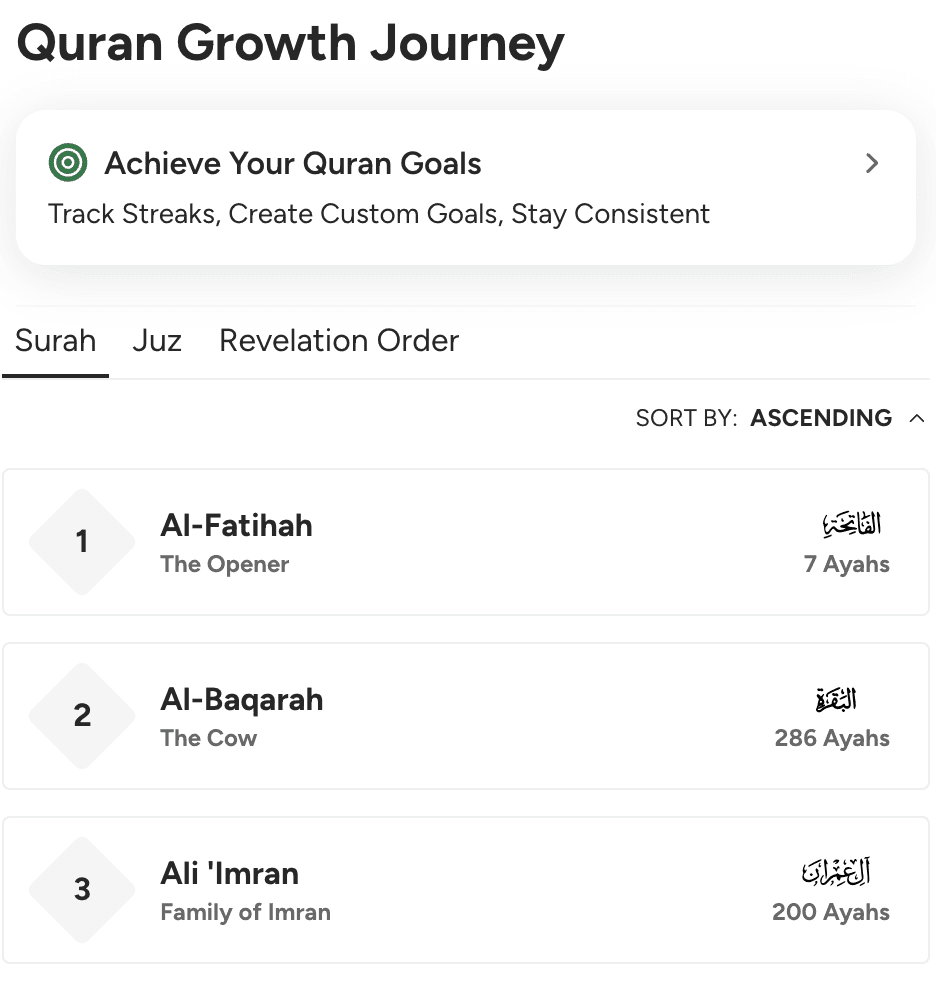
Task: Click Al-Fatihah Arabic calligraphy glyph
Action: [852, 524]
